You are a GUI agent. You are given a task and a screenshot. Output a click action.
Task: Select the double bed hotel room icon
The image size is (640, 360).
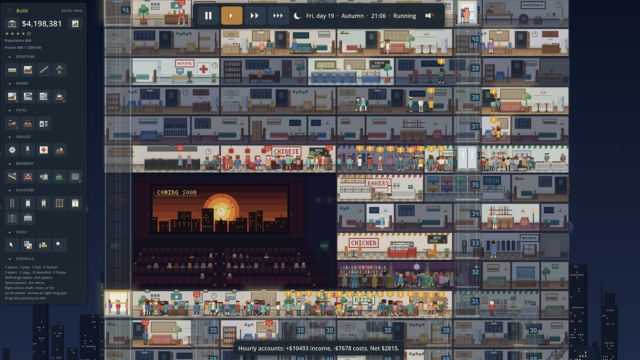point(28,123)
